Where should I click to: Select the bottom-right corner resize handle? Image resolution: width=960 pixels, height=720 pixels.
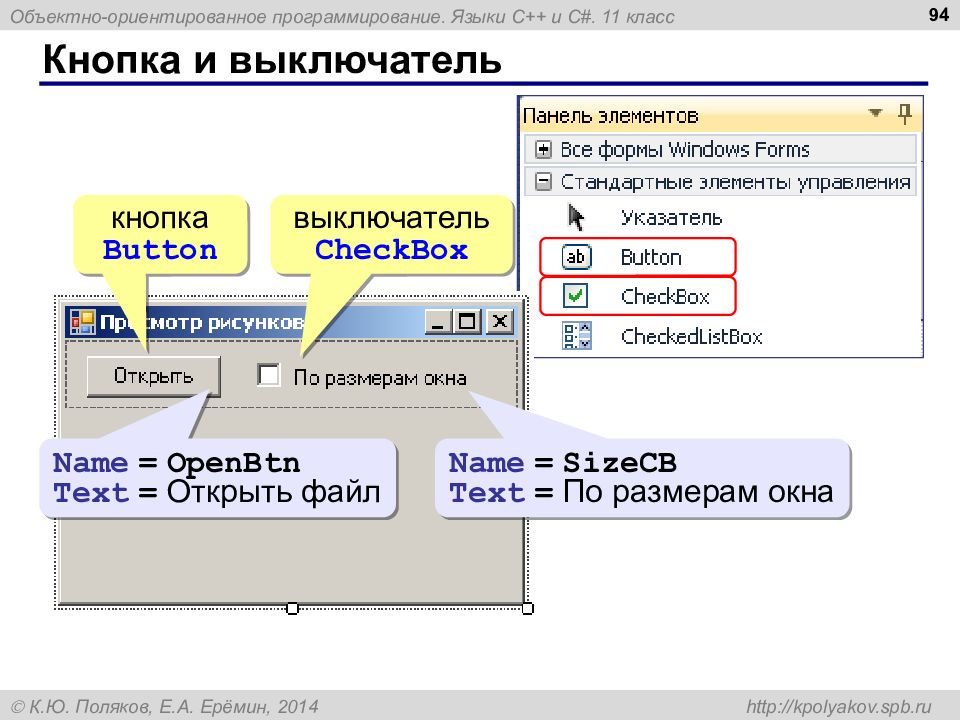527,608
